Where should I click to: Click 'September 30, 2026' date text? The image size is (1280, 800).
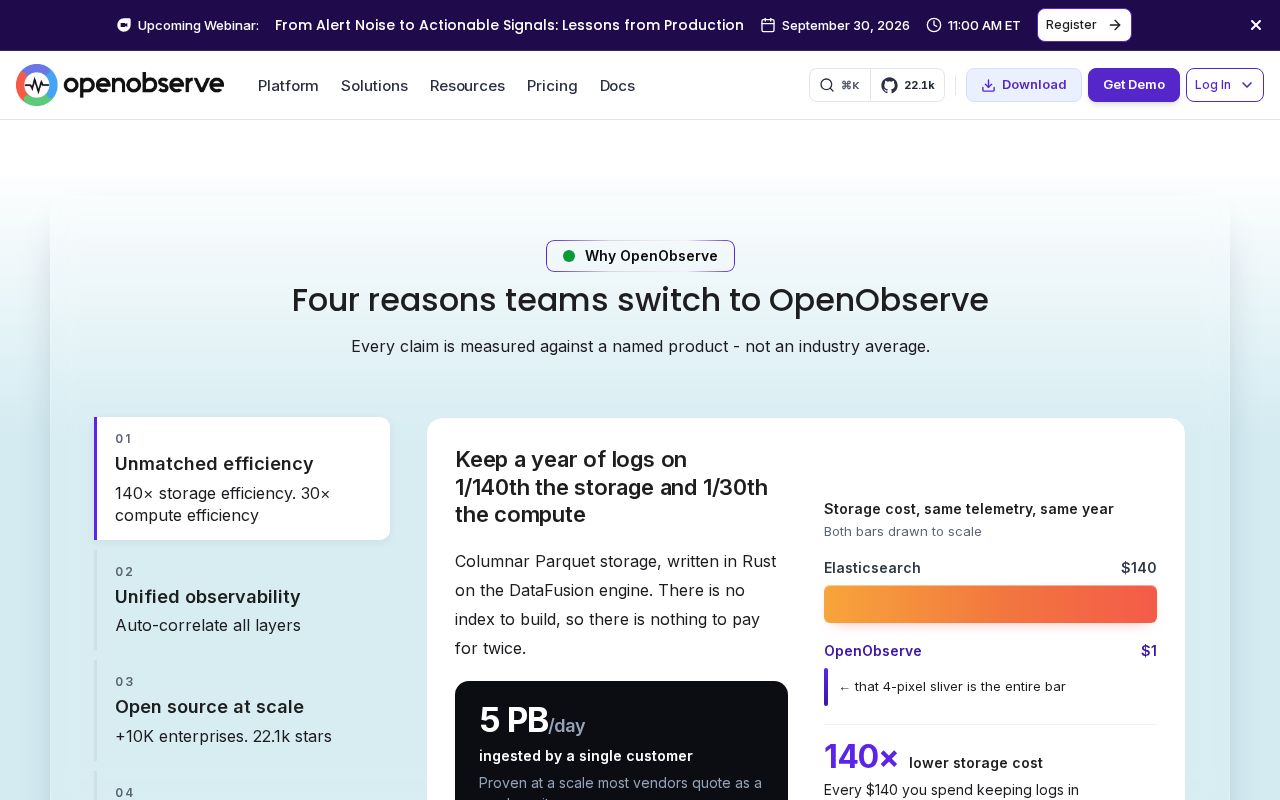(846, 25)
